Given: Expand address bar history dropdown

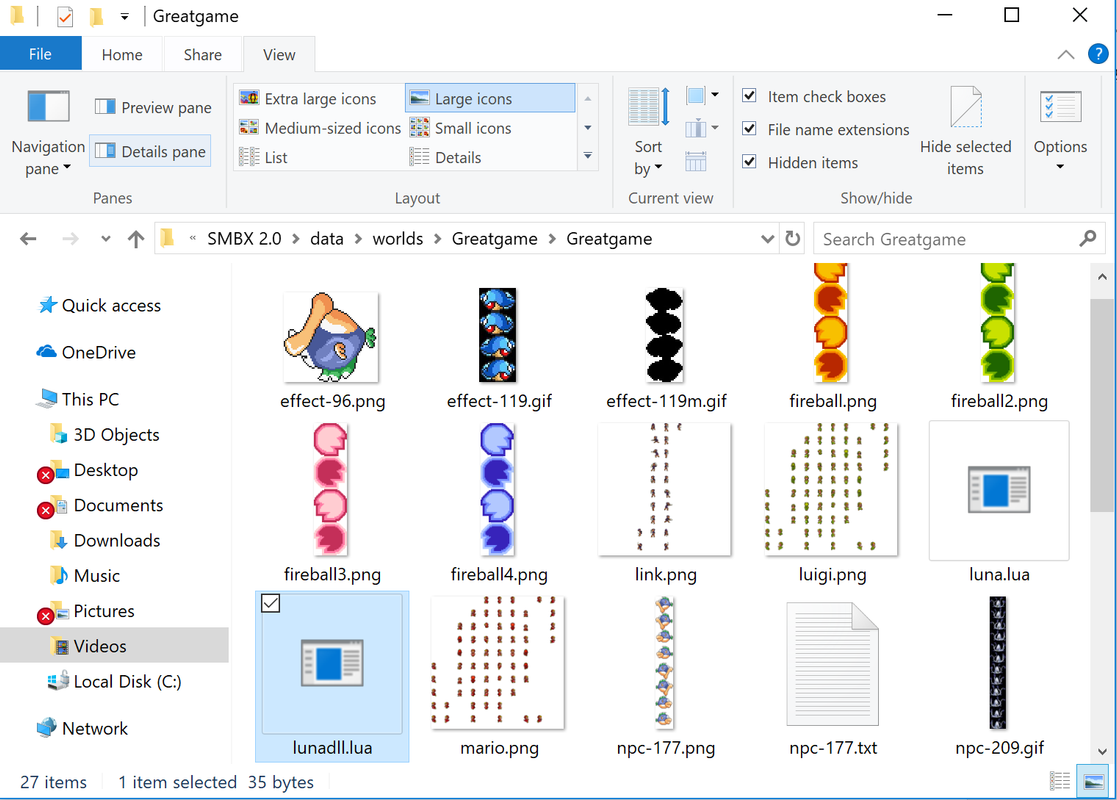Looking at the screenshot, I should pyautogui.click(x=767, y=239).
